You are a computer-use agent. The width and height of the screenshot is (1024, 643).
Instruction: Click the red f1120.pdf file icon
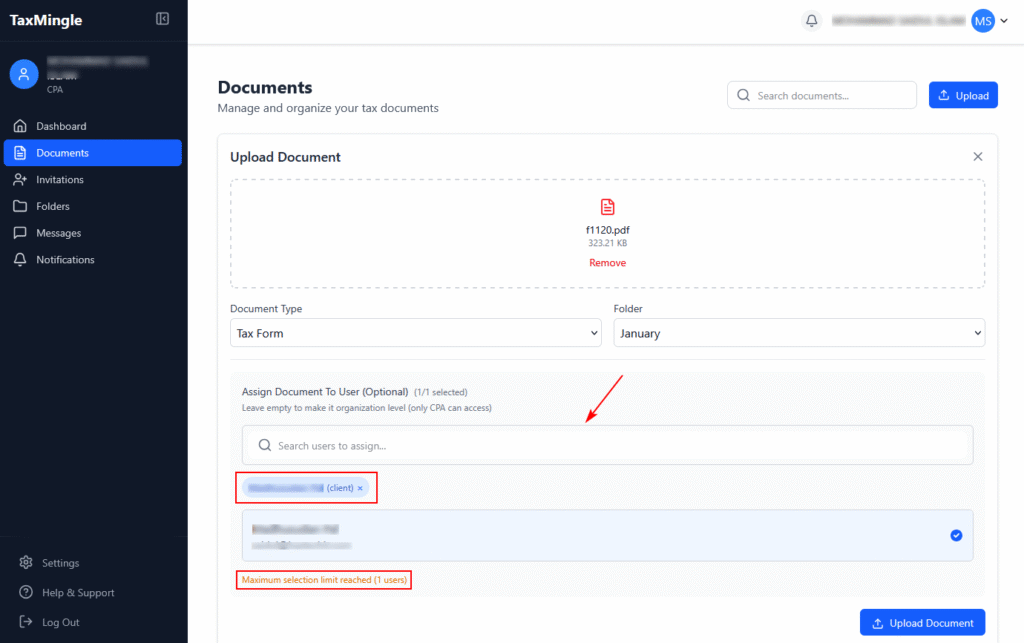click(607, 207)
